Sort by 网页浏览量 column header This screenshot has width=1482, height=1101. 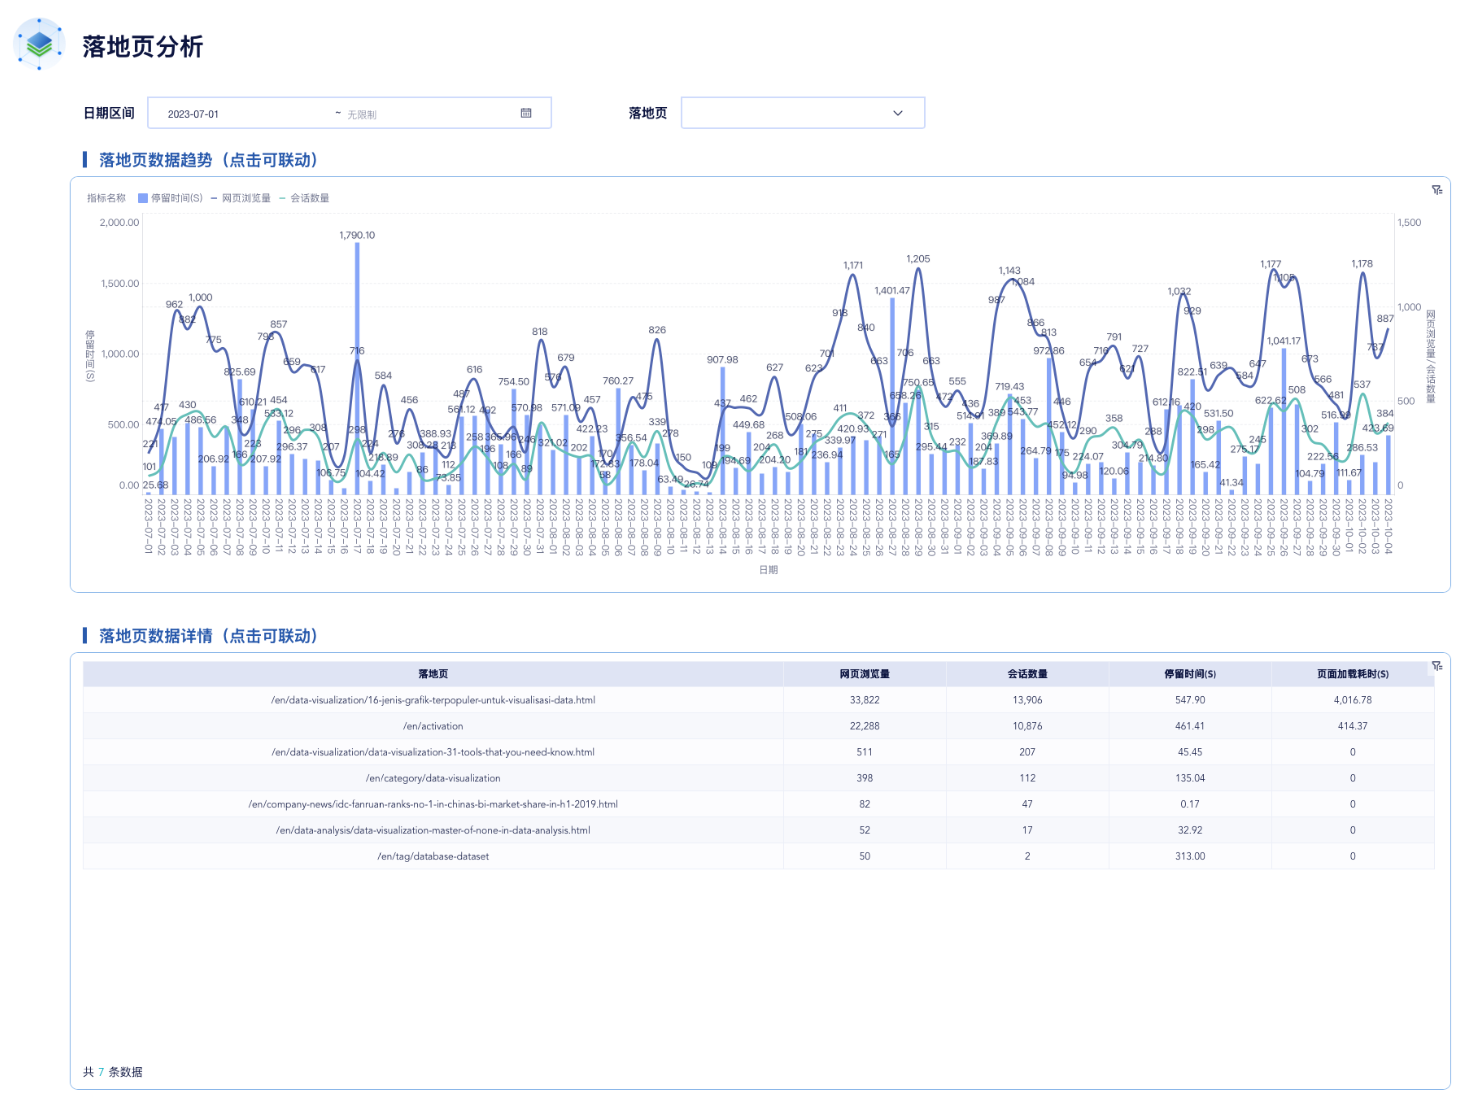(864, 674)
